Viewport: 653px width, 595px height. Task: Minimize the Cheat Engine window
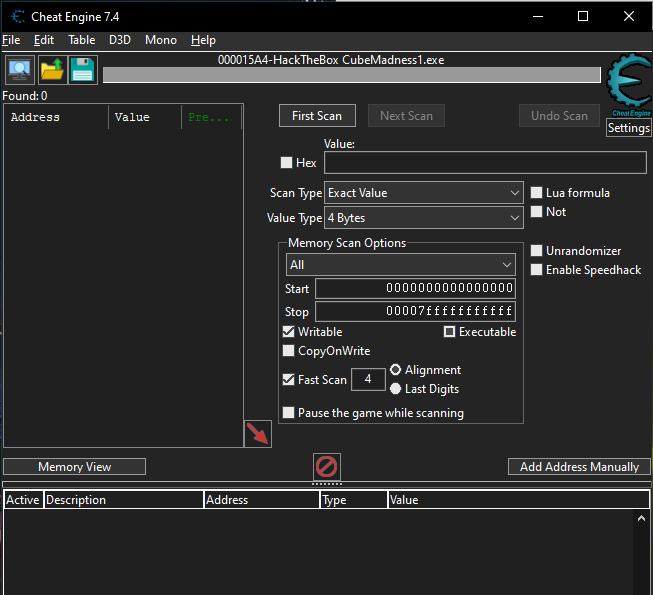(538, 16)
